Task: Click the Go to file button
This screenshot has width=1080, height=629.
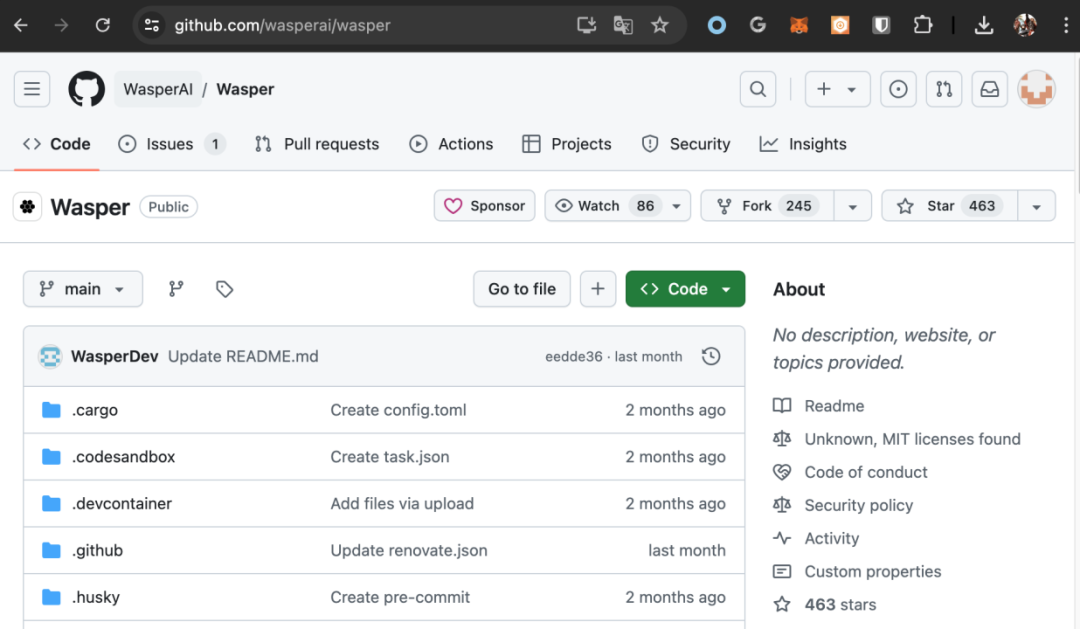Action: click(521, 289)
